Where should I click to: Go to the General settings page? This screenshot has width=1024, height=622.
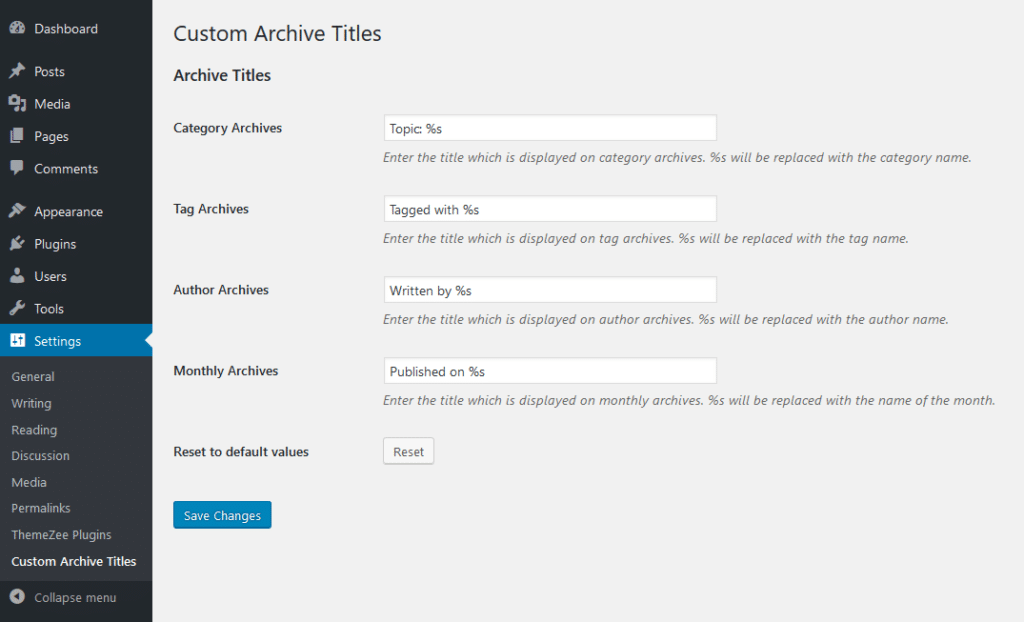33,376
